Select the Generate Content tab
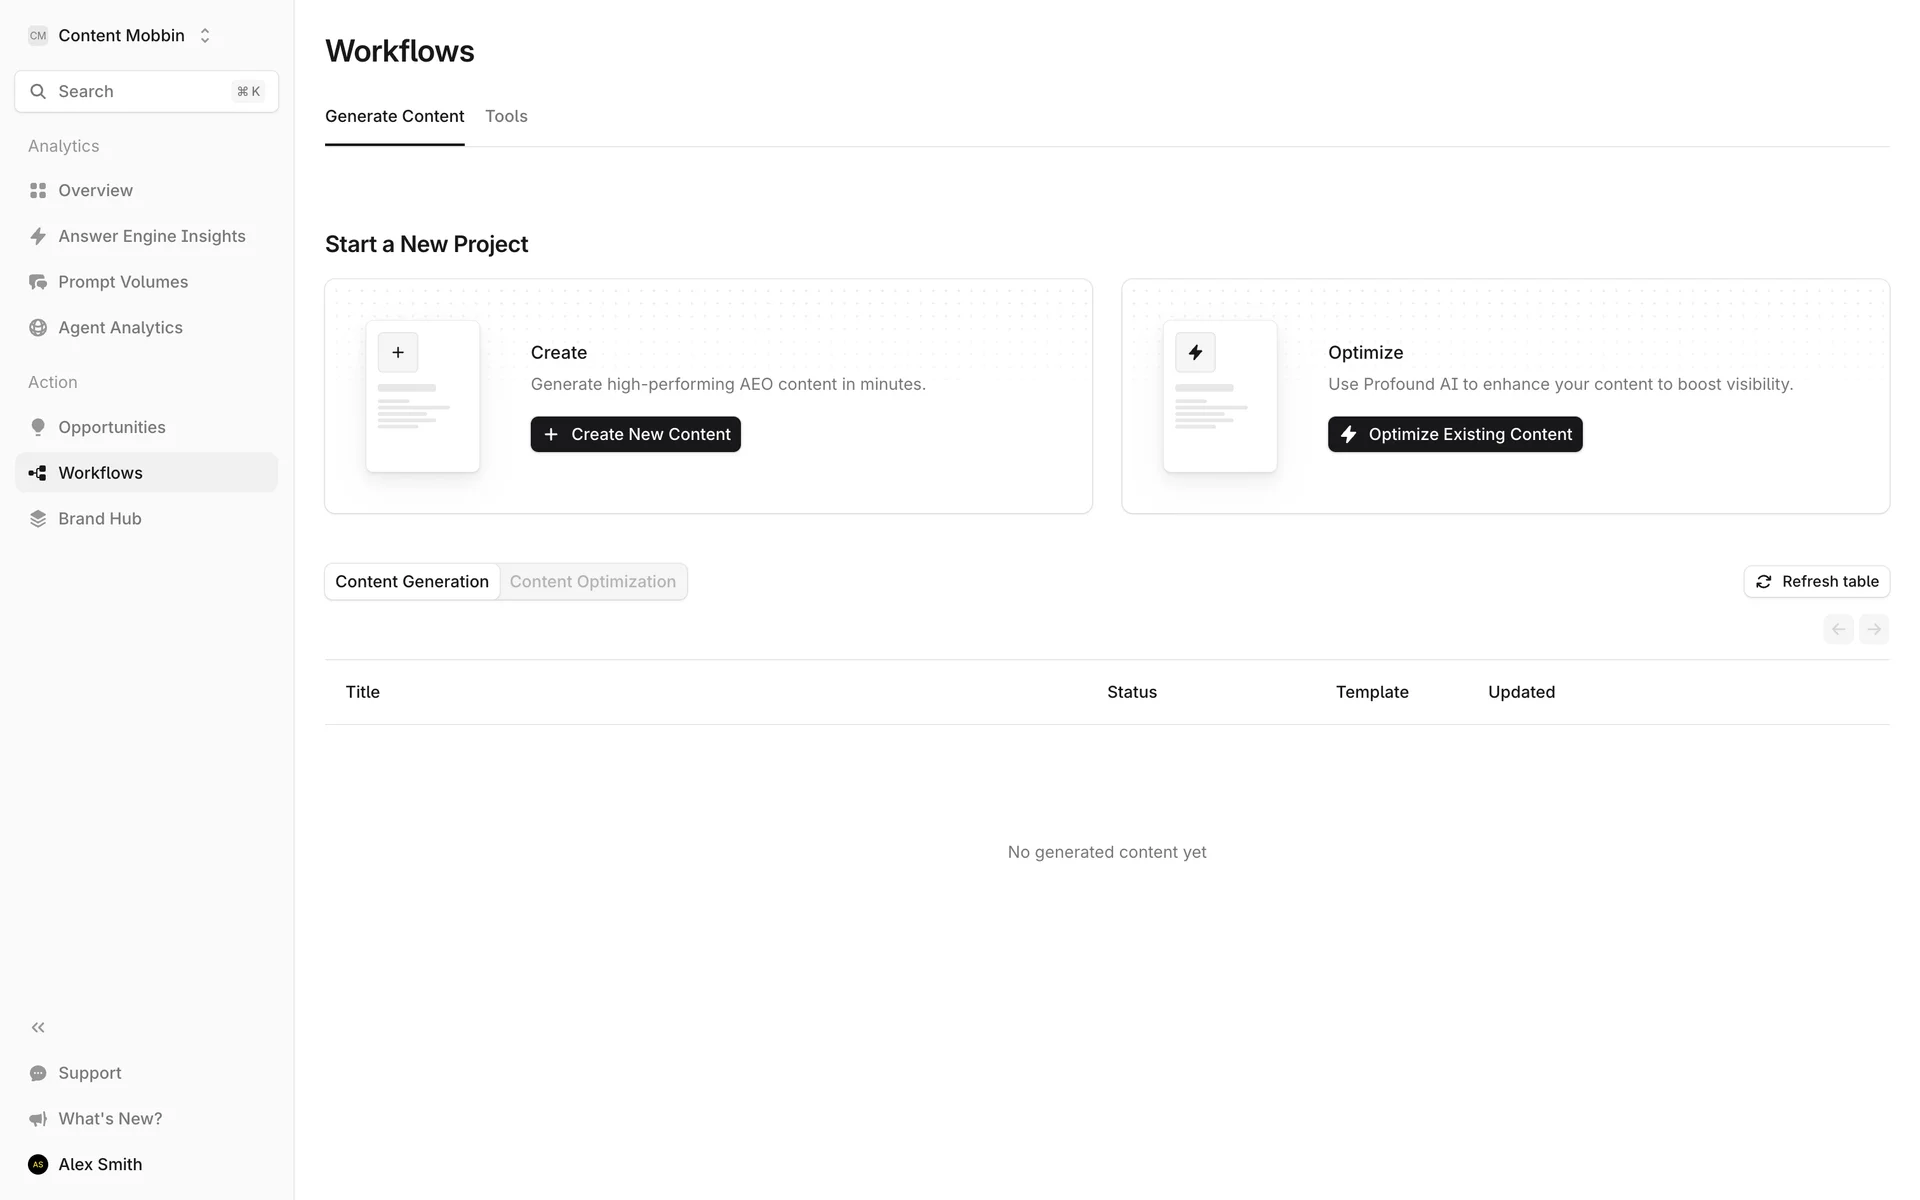This screenshot has width=1920, height=1200. 394,116
